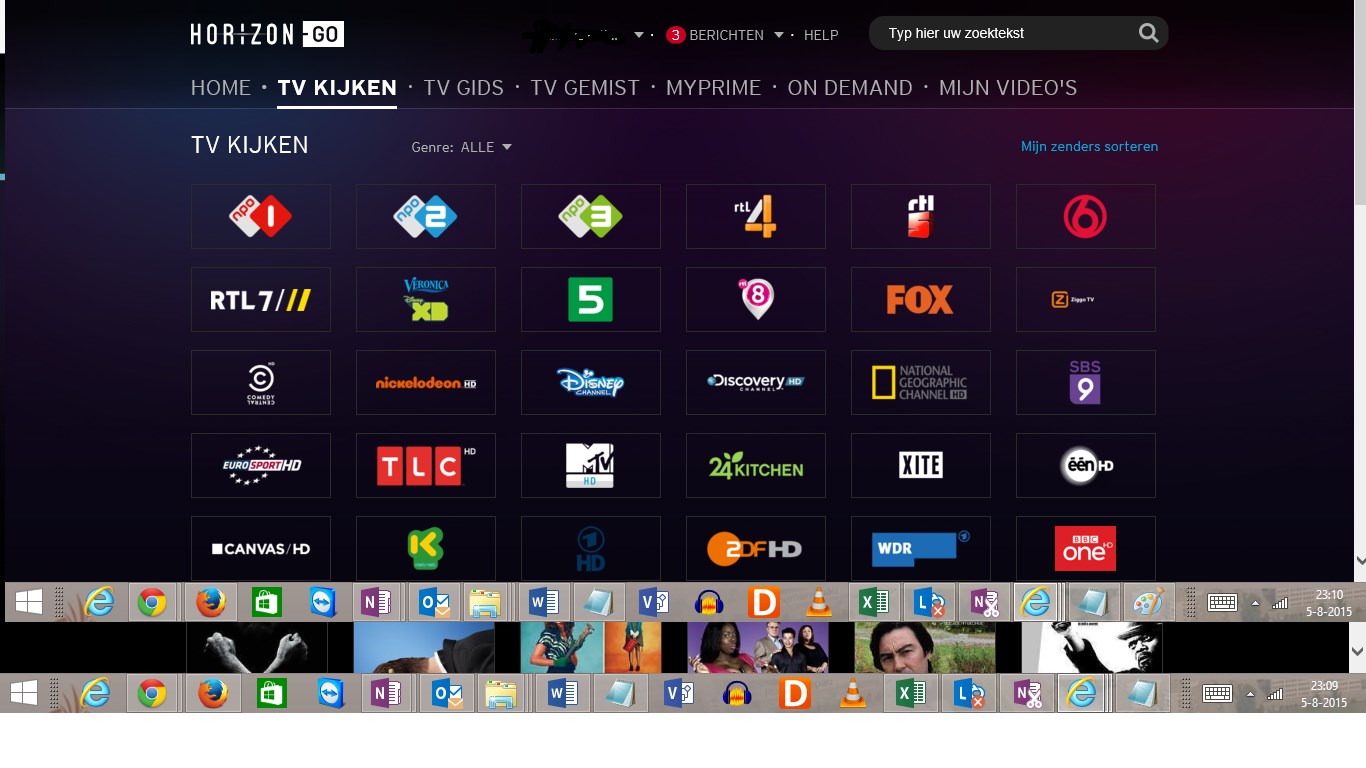This screenshot has width=1366, height=768.
Task: Open BBC One HD
Action: (1085, 548)
